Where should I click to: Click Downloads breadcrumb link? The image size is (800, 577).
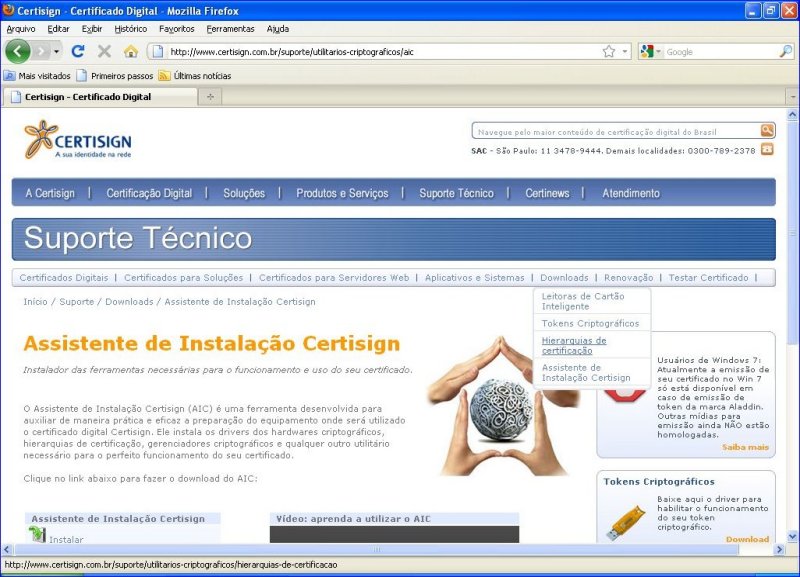tap(129, 302)
